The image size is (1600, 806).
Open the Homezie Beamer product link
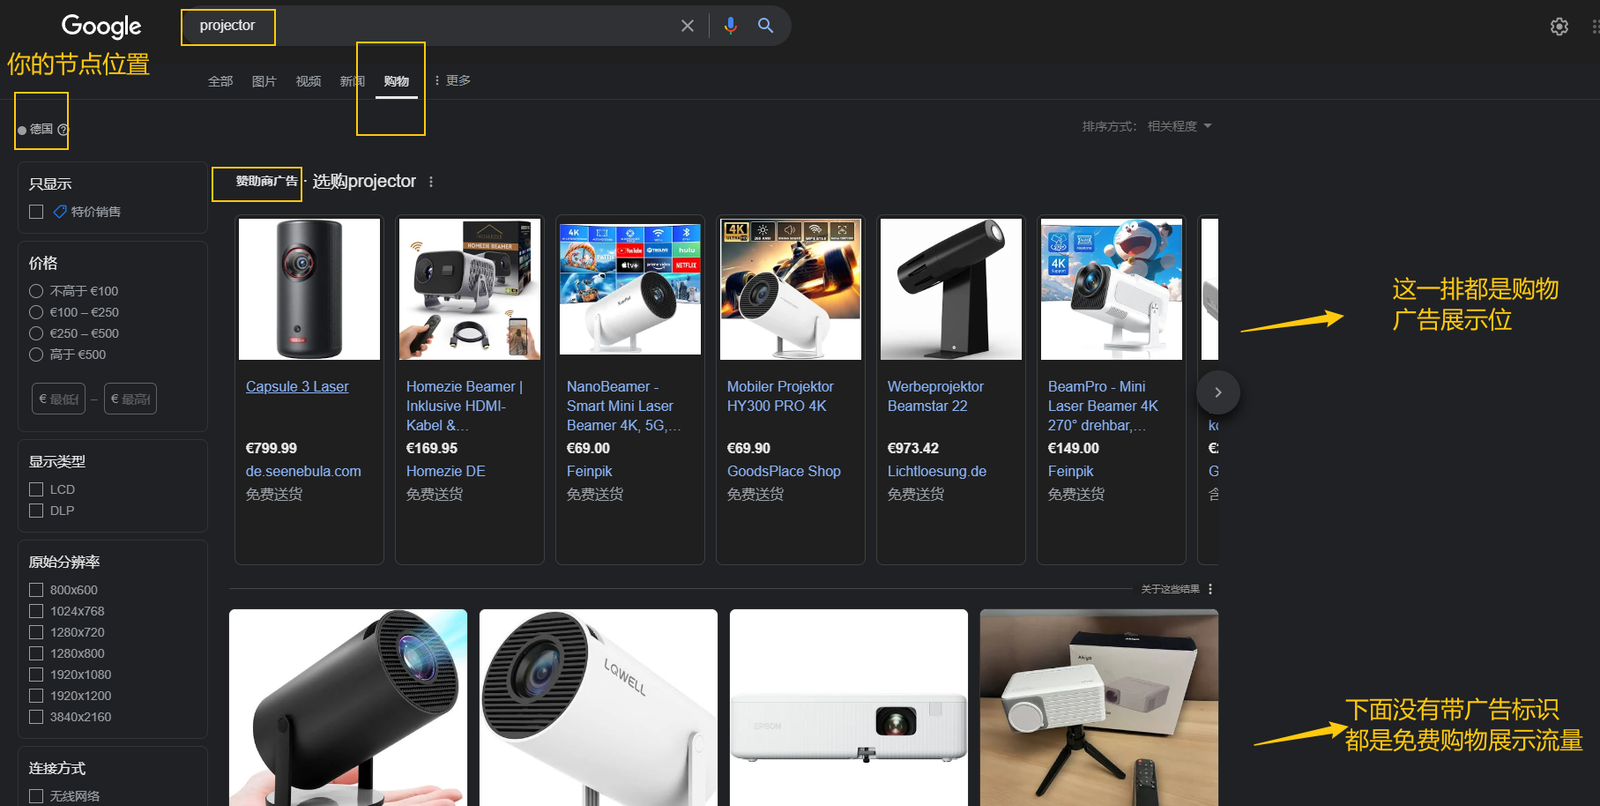pos(464,405)
